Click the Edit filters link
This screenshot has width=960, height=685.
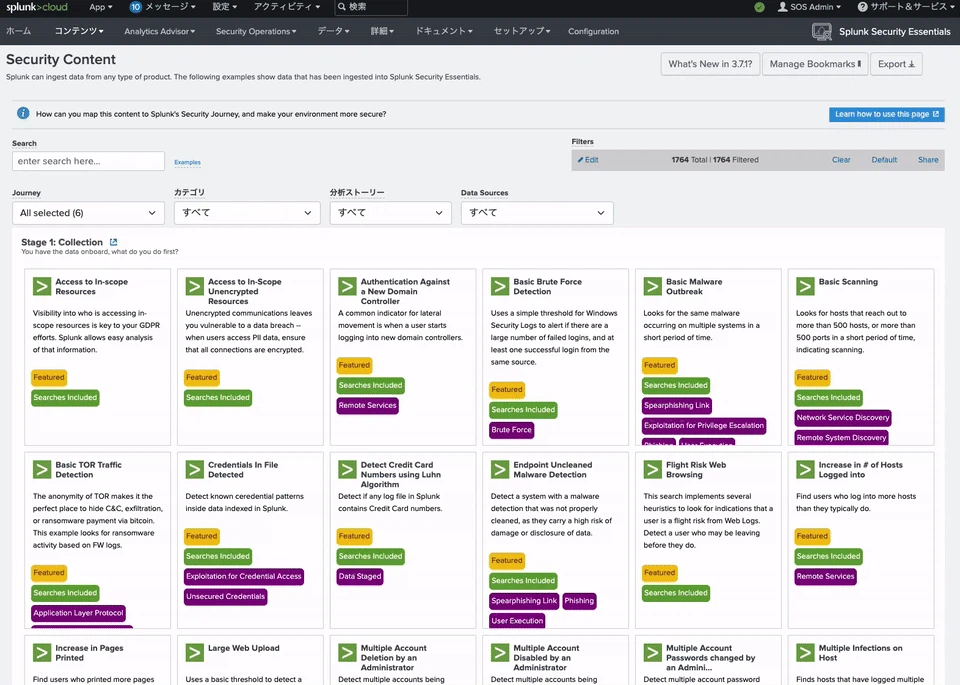pyautogui.click(x=588, y=160)
